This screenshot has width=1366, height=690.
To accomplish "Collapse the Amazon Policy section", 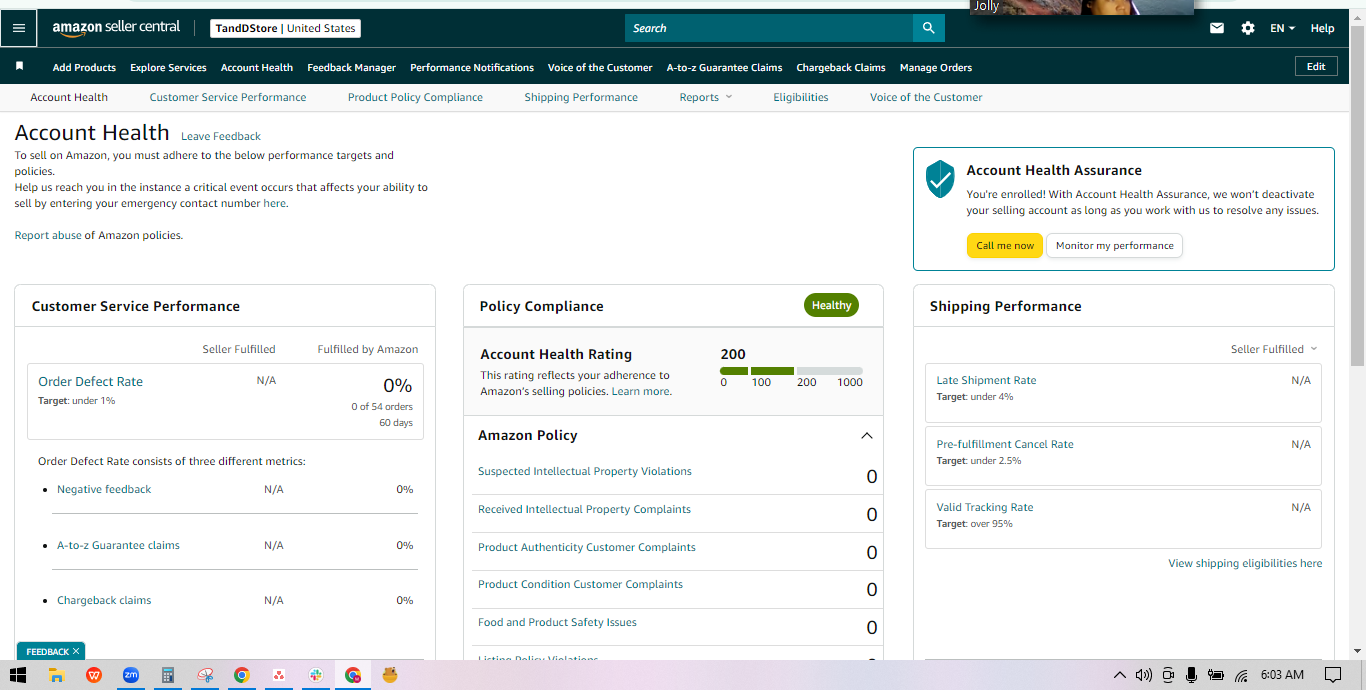I will [867, 436].
